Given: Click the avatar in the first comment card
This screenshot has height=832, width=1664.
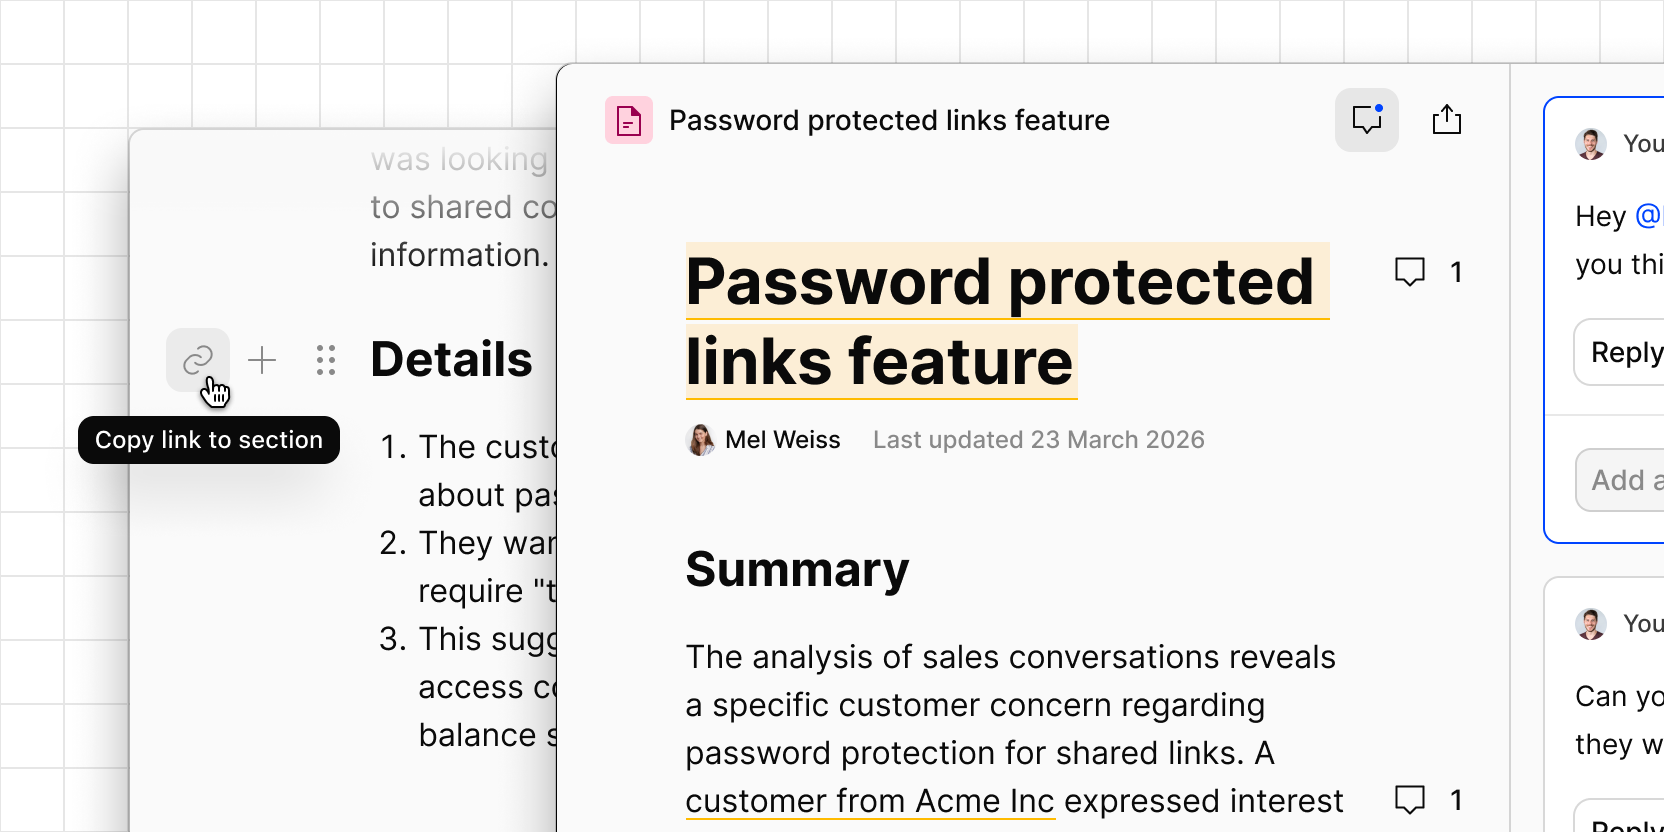Looking at the screenshot, I should tap(1591, 144).
